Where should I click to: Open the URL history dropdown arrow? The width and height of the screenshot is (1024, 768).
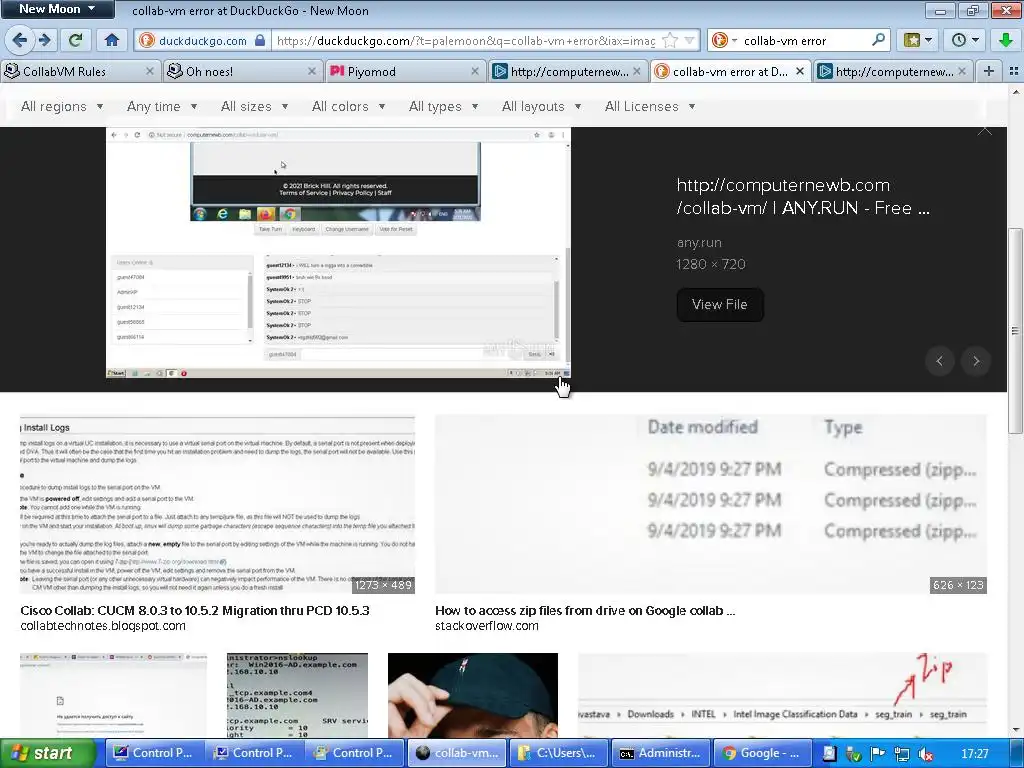(x=690, y=40)
